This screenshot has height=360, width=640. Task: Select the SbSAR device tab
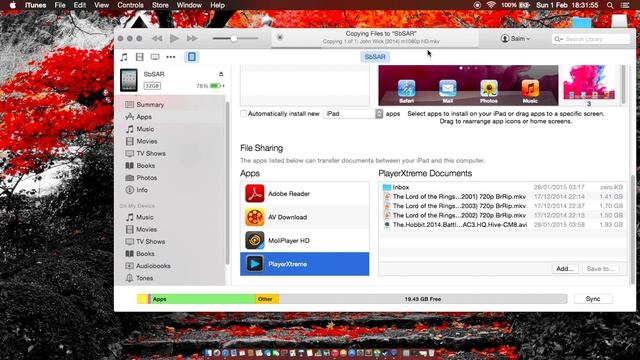[375, 57]
